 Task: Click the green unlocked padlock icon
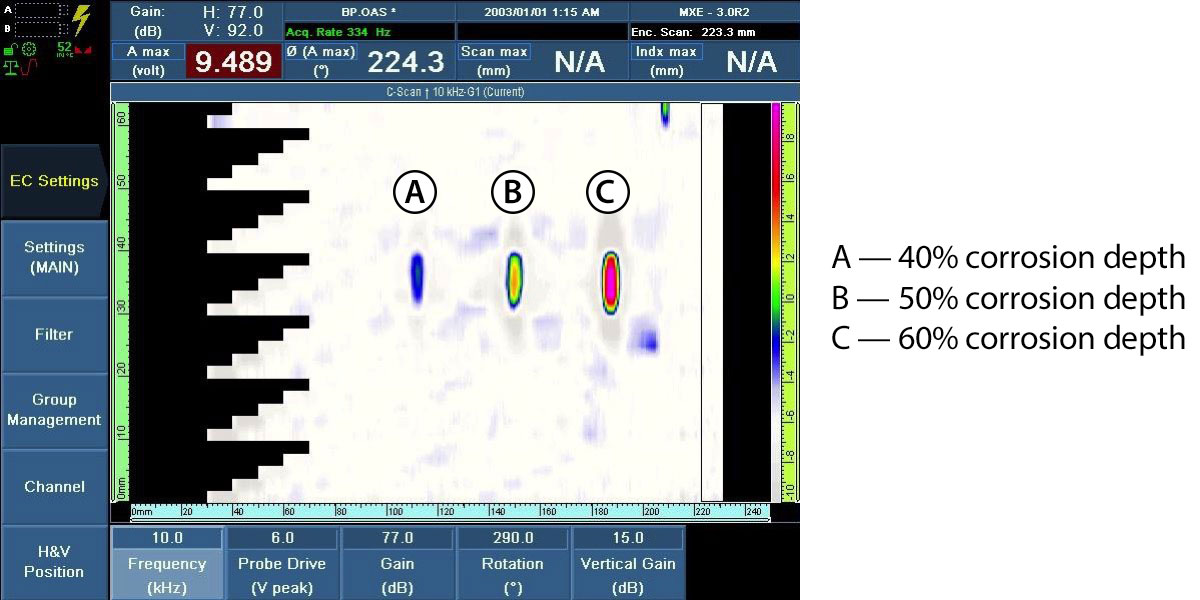(x=9, y=49)
